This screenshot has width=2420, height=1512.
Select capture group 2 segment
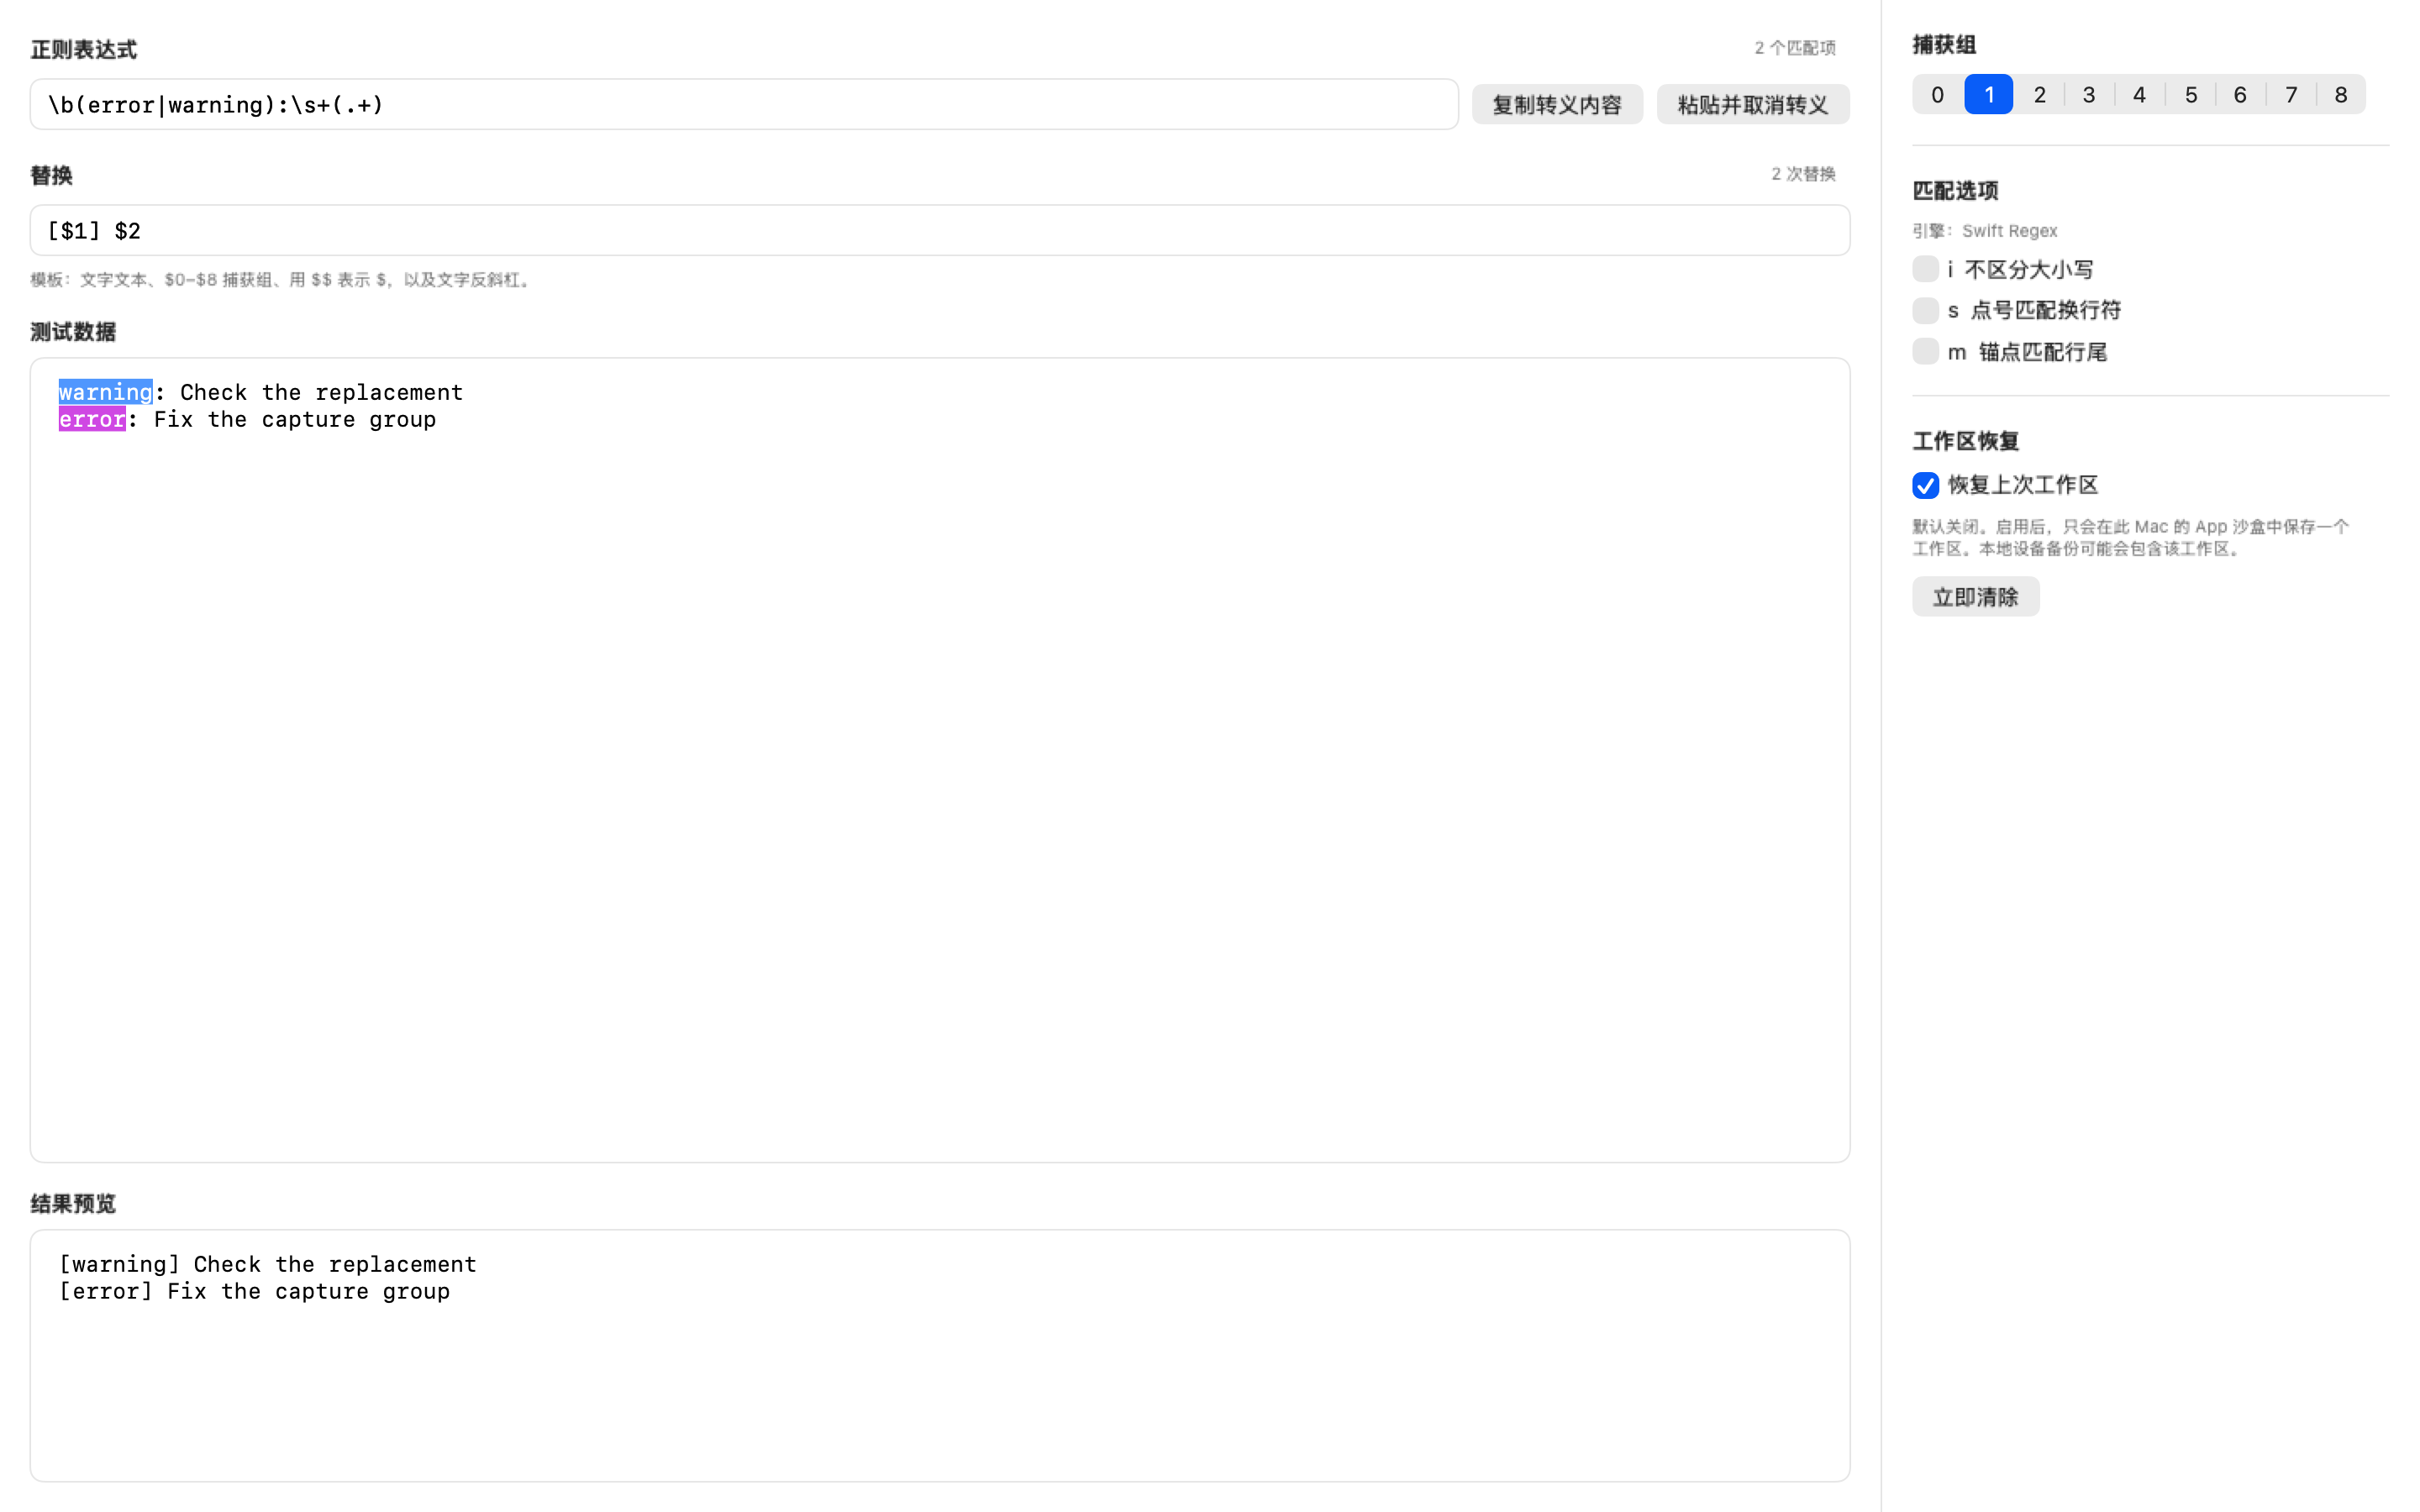[2040, 95]
